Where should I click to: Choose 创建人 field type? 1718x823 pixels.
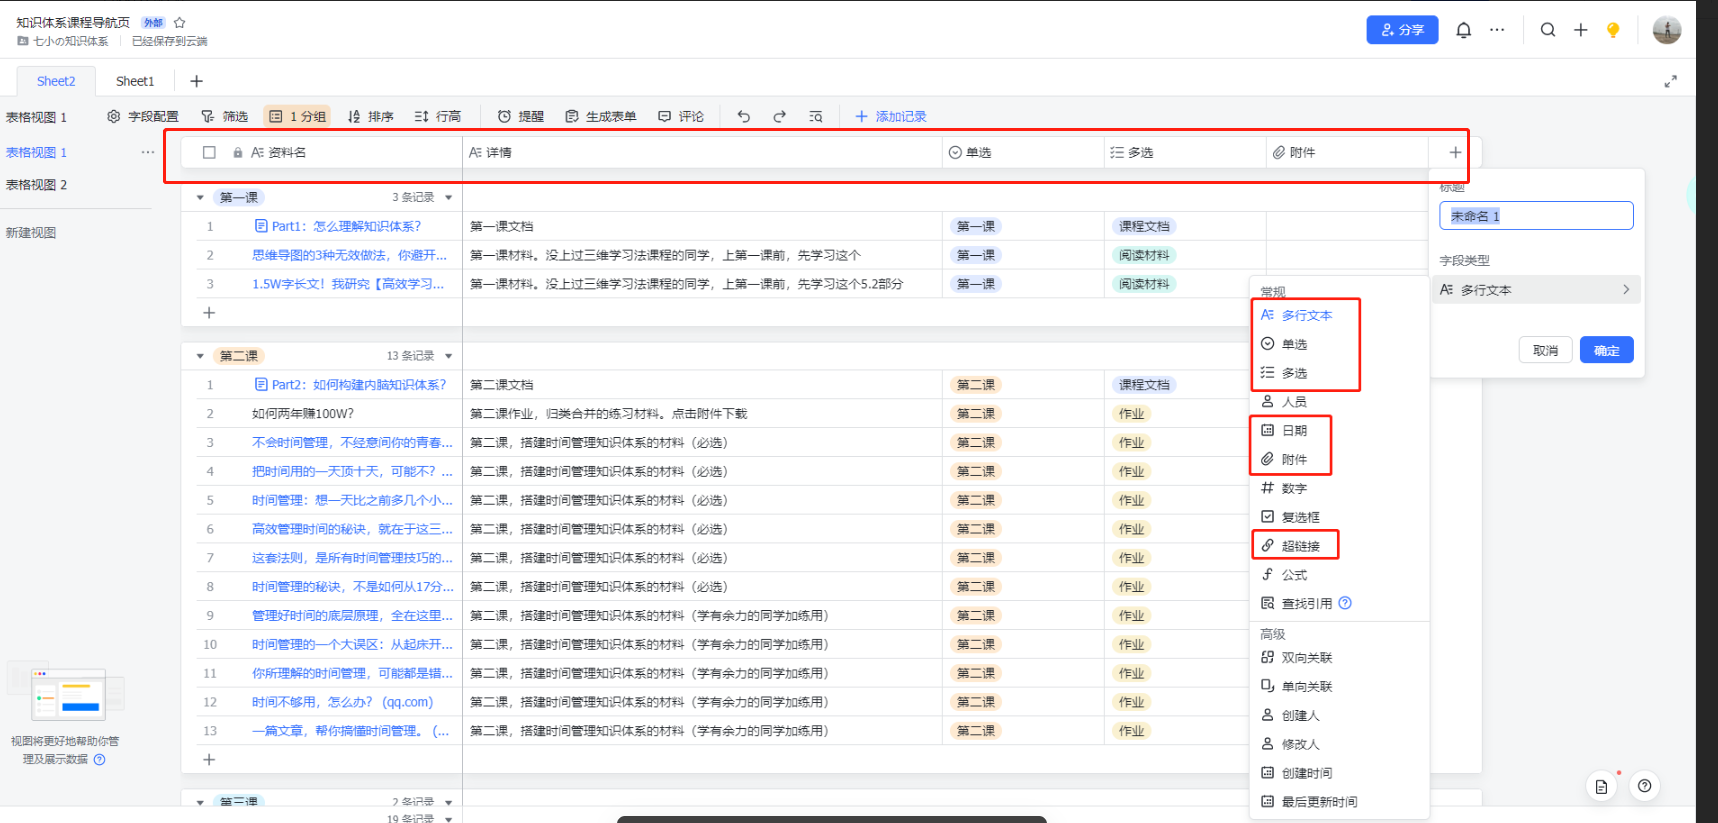click(x=1340, y=716)
